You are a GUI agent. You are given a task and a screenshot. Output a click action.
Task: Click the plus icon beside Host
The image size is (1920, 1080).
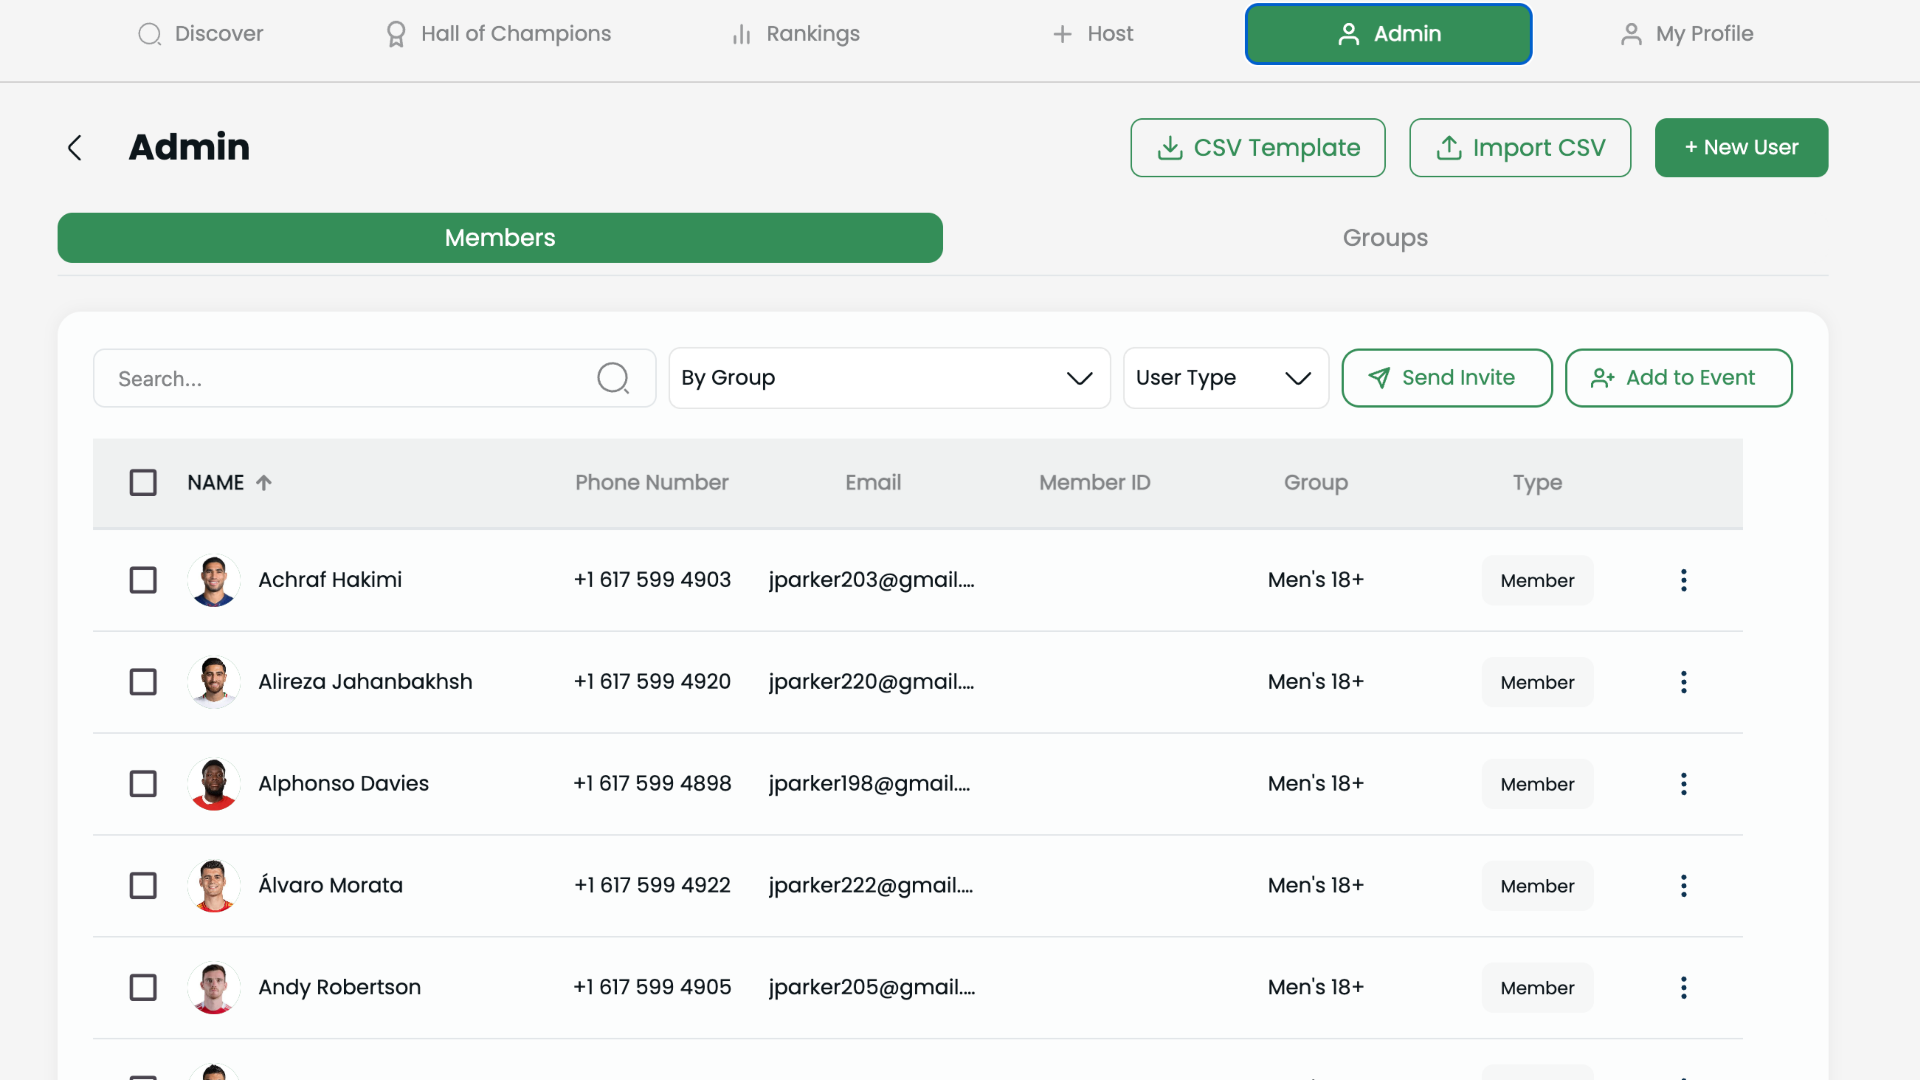(1062, 34)
